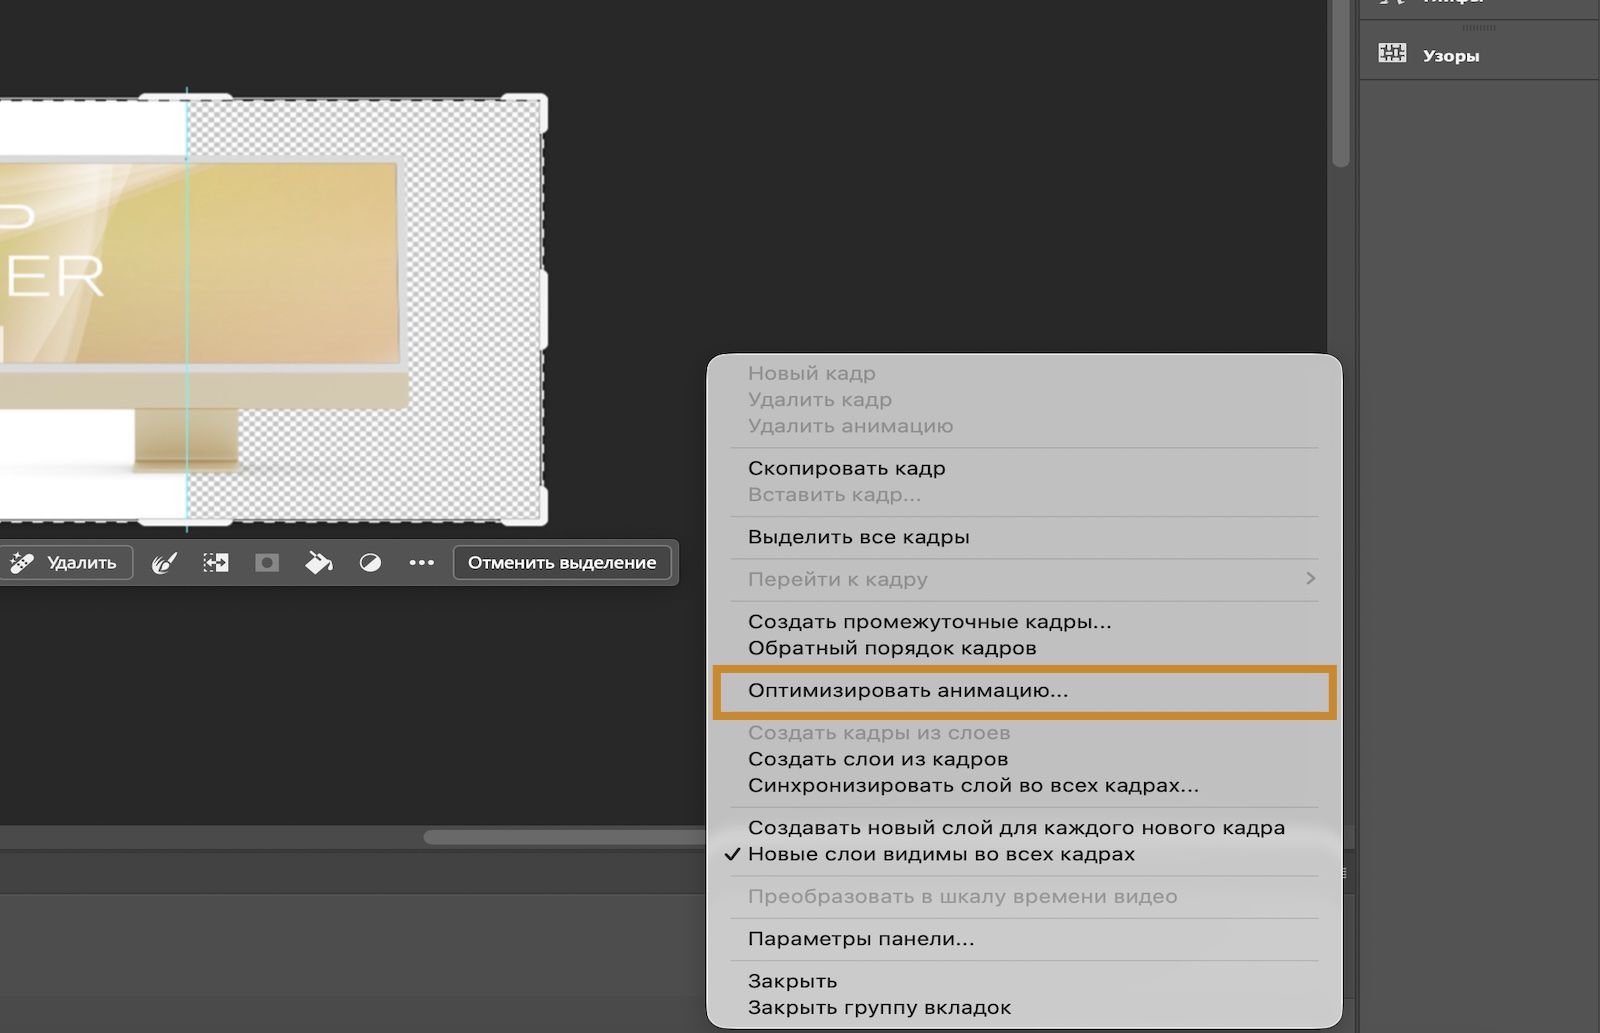Click the vertical scrollbar beside the canvas
The width and height of the screenshot is (1600, 1033).
pyautogui.click(x=1341, y=83)
